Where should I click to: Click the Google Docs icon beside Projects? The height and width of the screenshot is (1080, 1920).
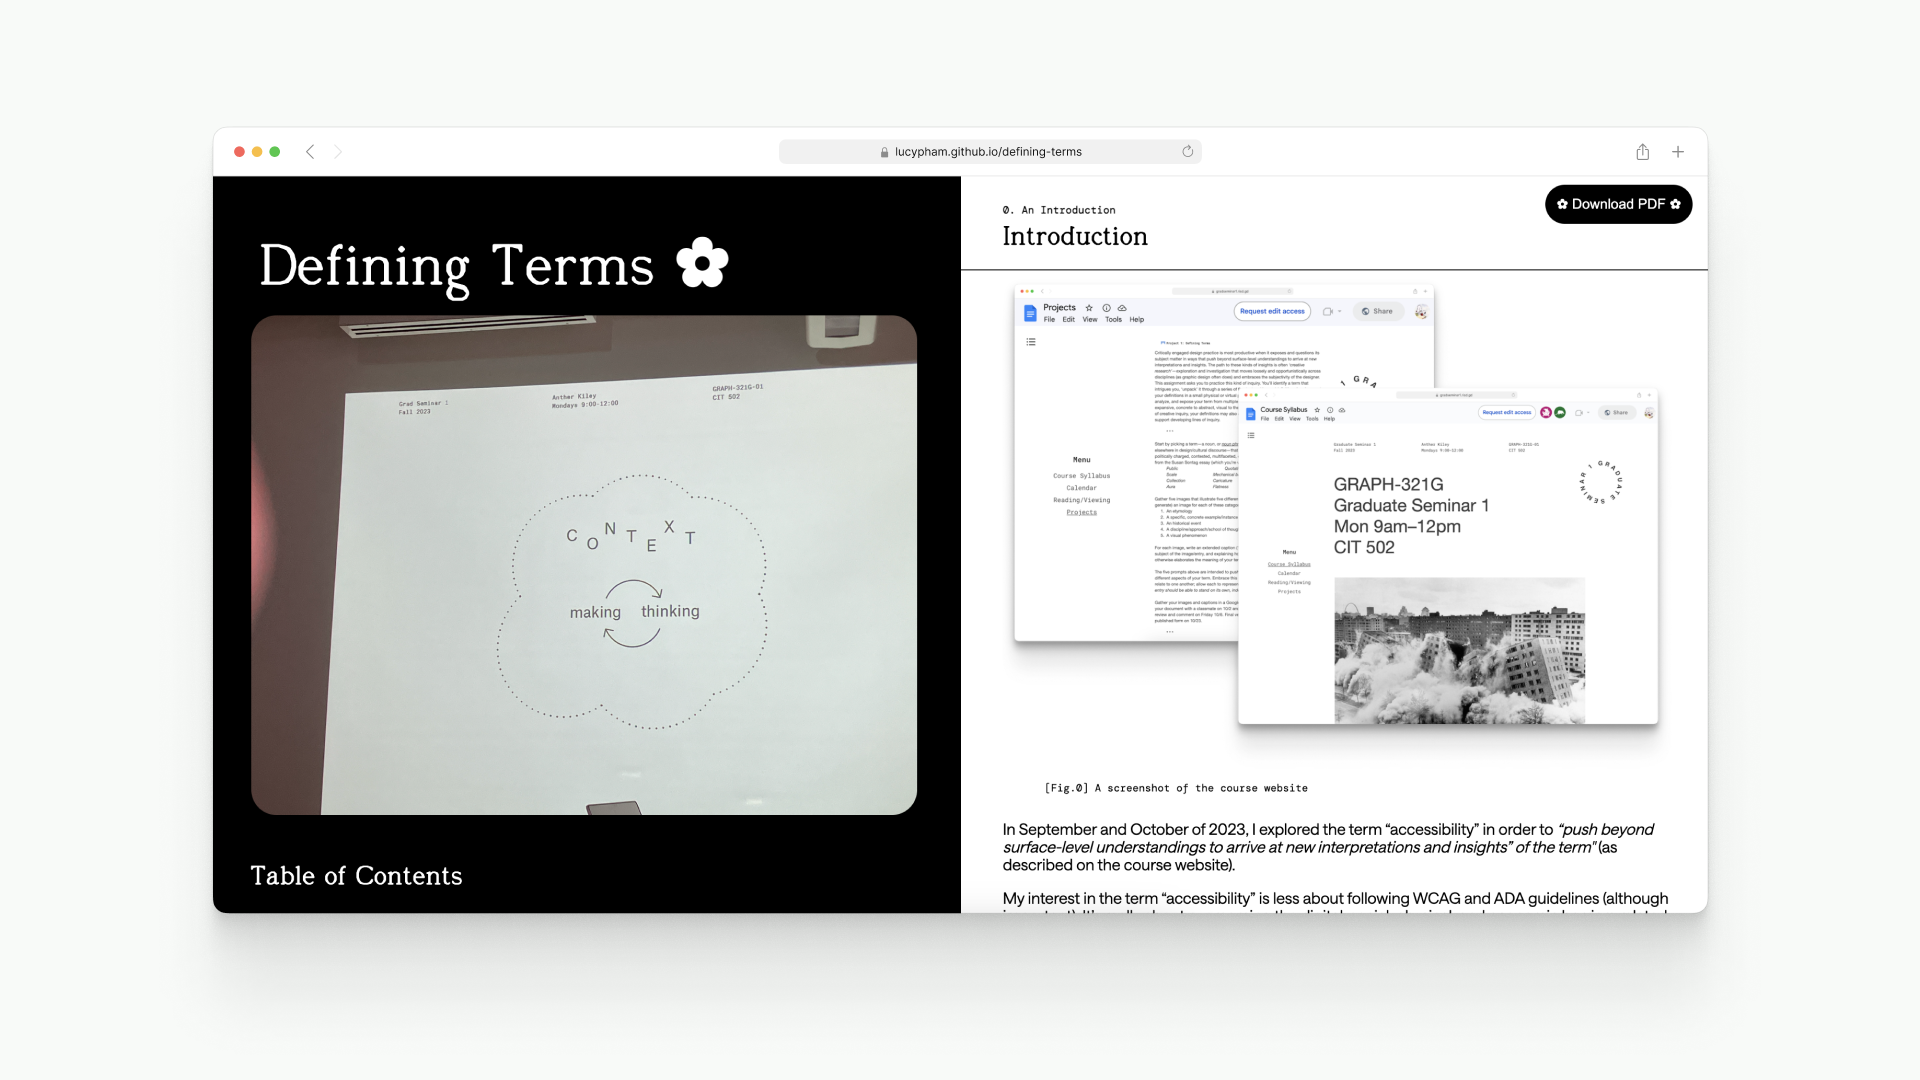1030,313
